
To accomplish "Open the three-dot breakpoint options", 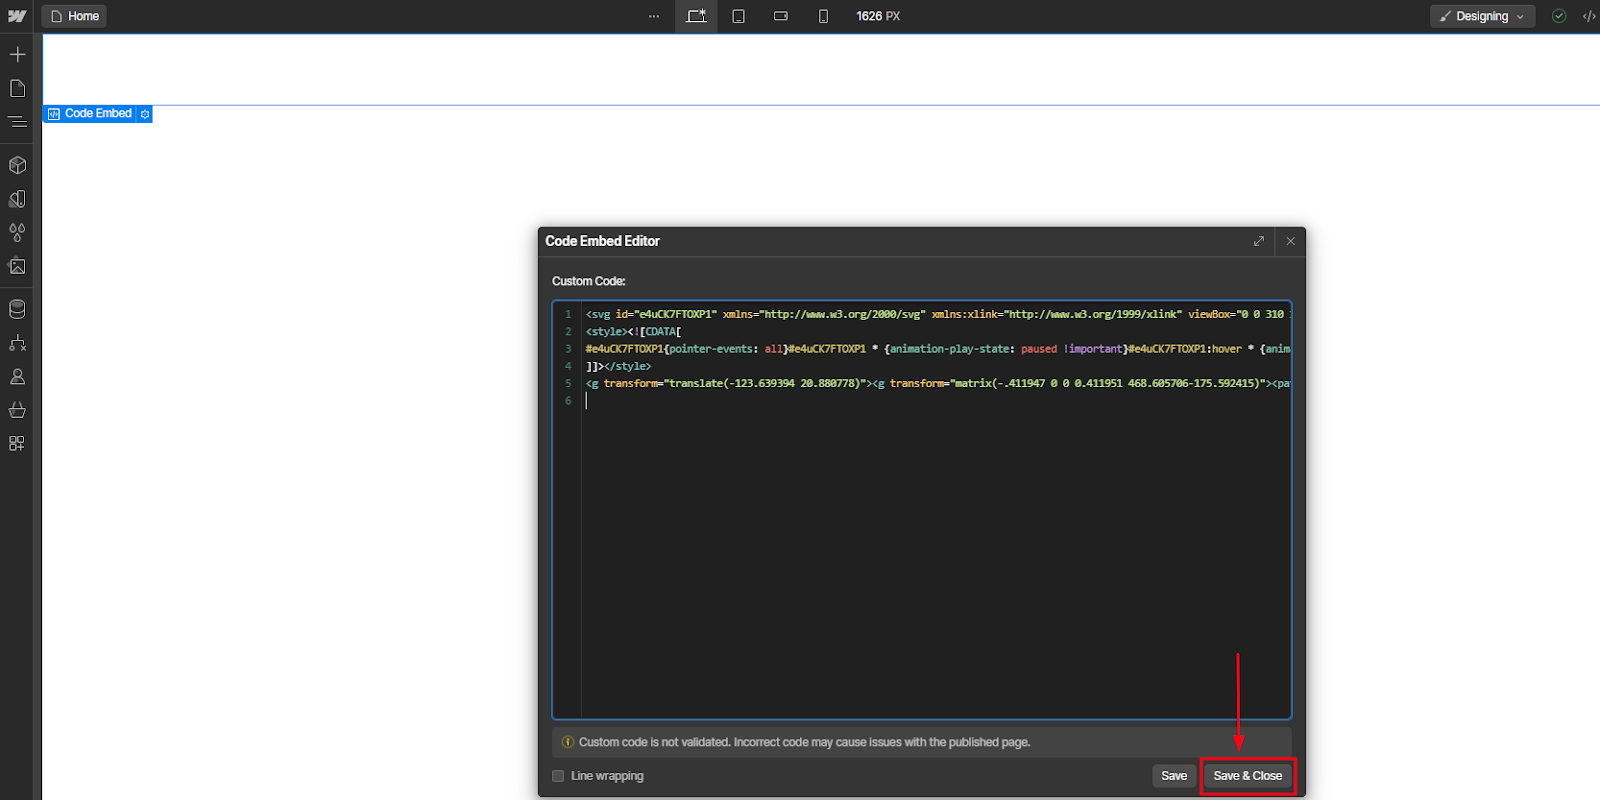I will [x=654, y=16].
